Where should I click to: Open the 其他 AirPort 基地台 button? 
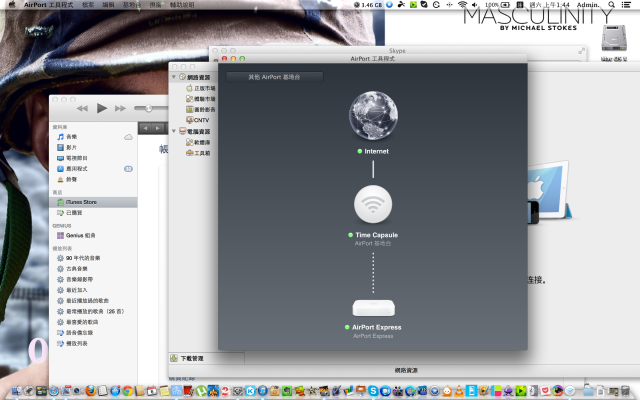(x=274, y=77)
